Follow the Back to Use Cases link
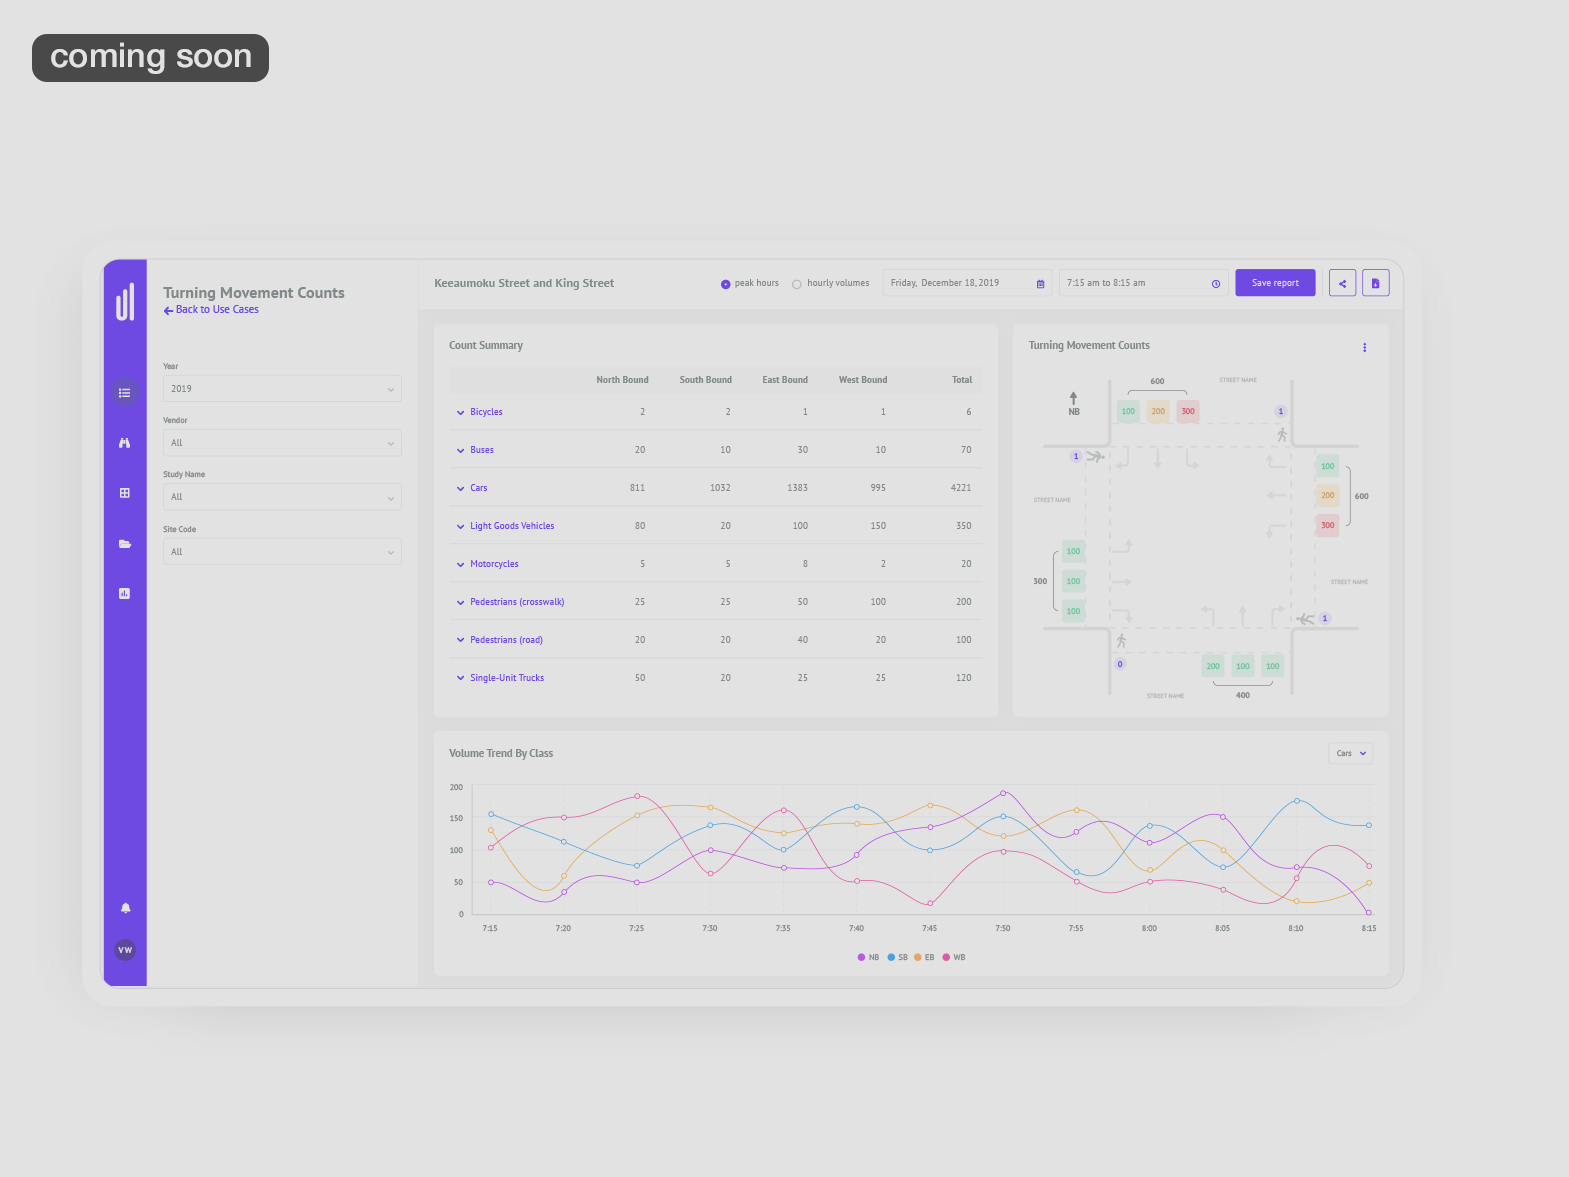Image resolution: width=1569 pixels, height=1177 pixels. pos(211,310)
